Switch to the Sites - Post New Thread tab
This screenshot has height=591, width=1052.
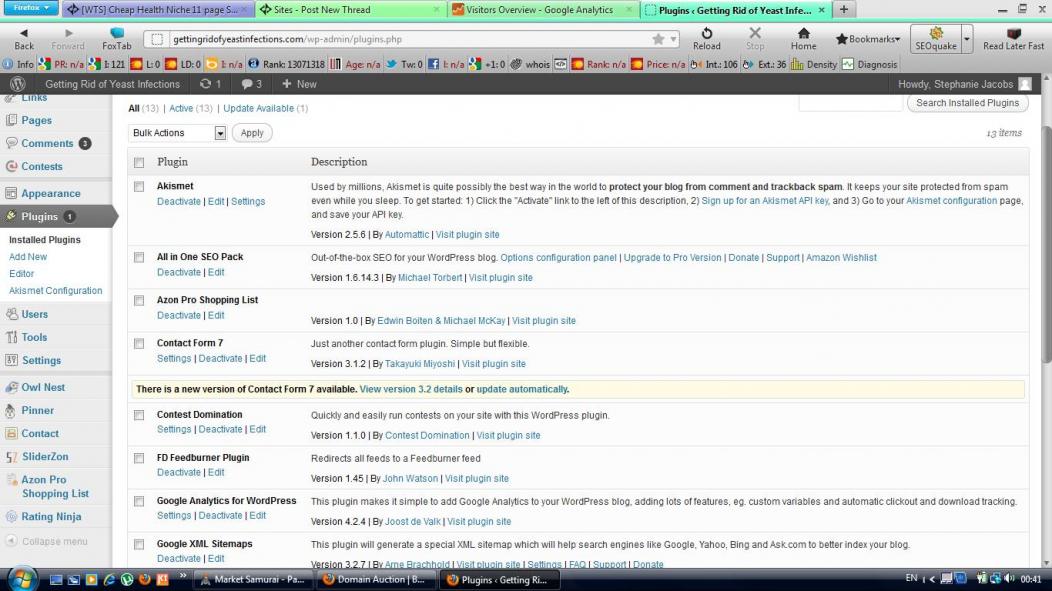point(349,10)
